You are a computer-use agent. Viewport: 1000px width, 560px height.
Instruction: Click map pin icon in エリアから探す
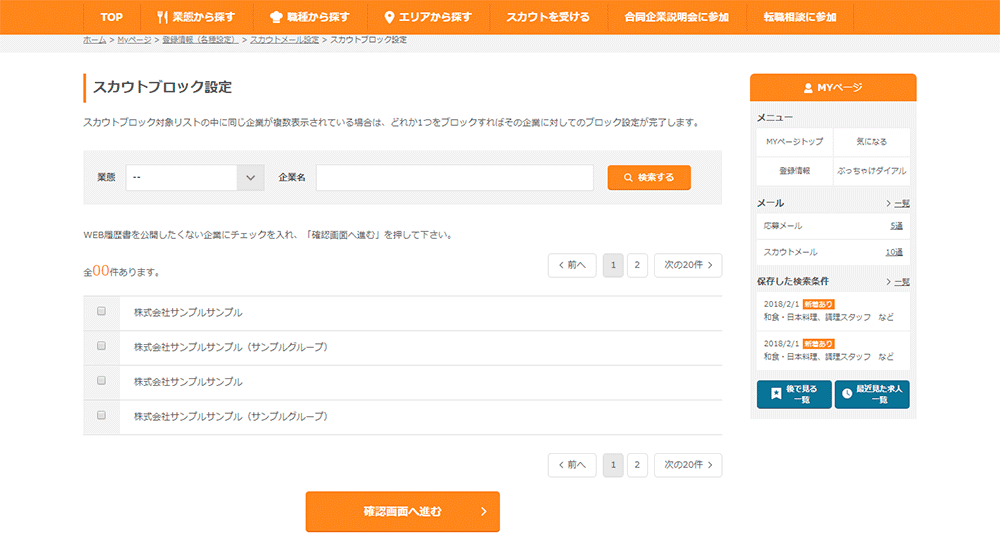click(x=389, y=17)
